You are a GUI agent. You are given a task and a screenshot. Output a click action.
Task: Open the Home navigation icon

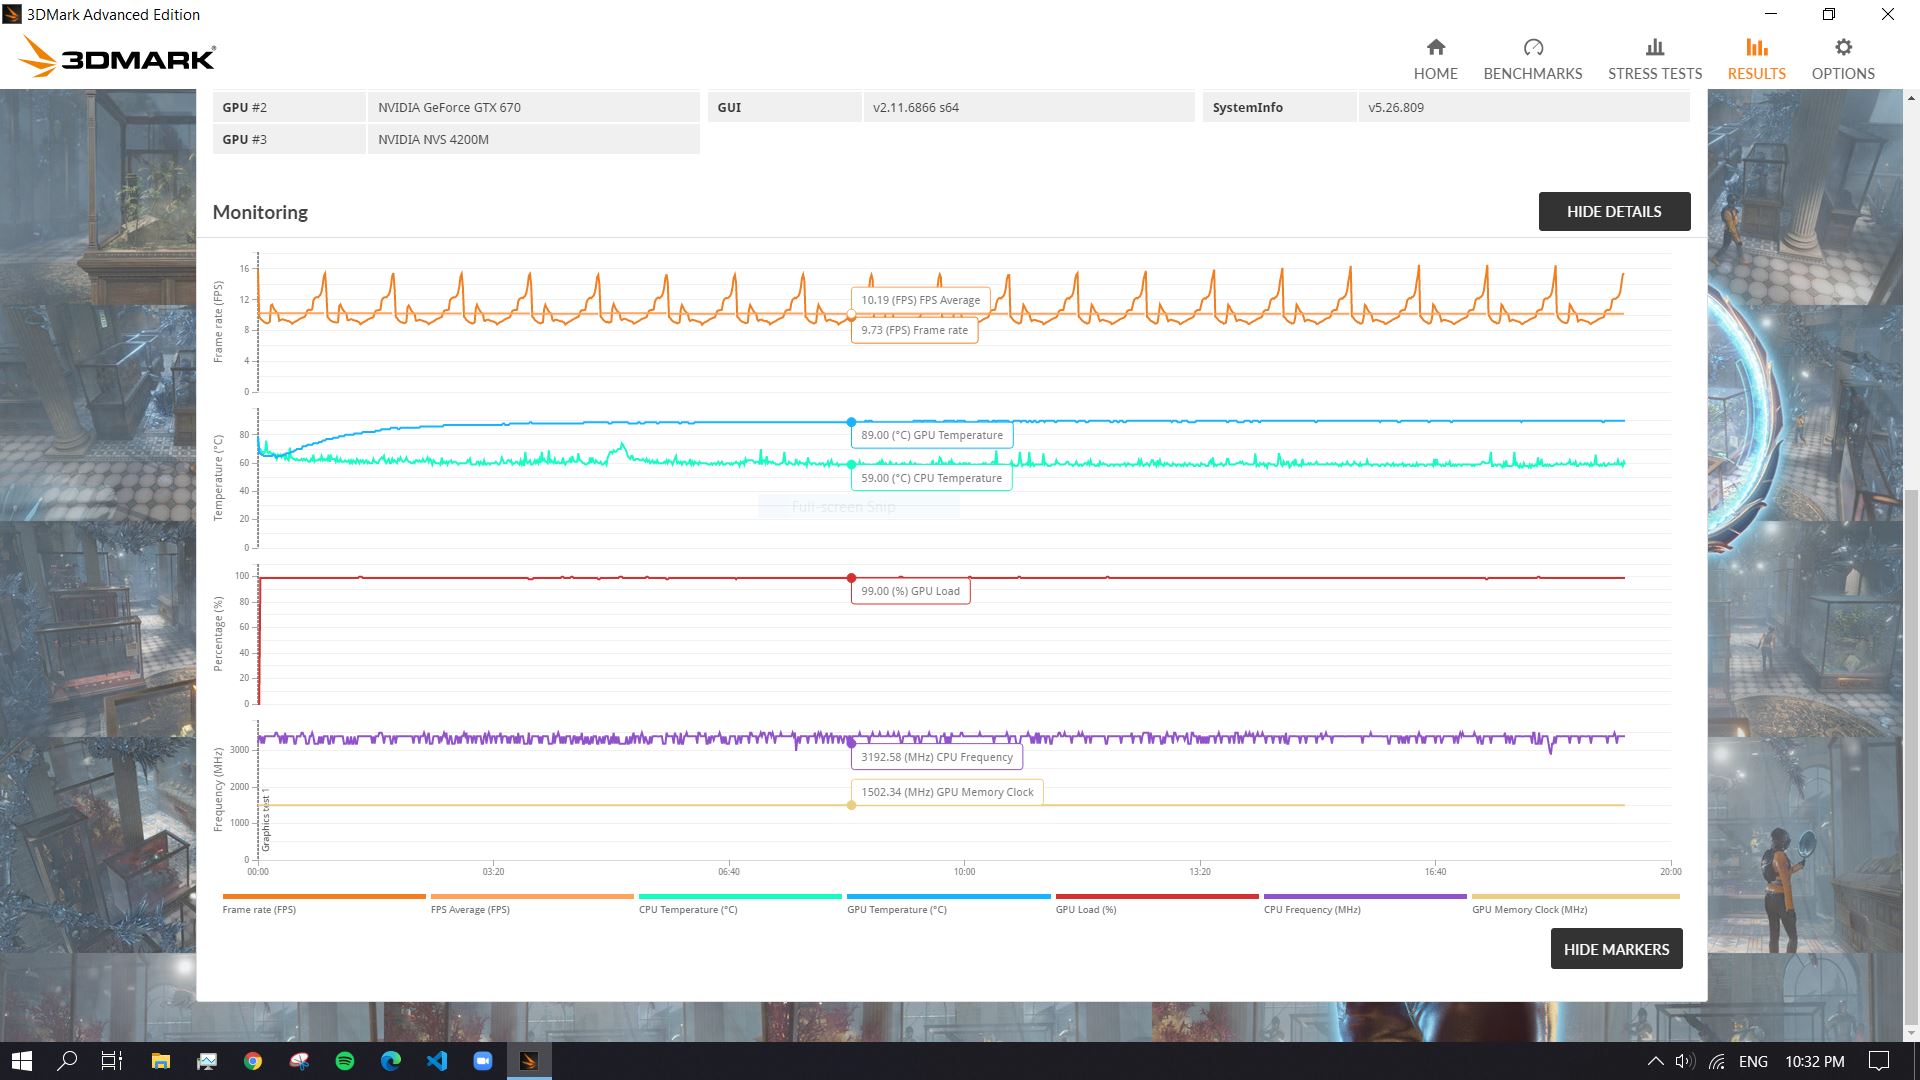click(x=1435, y=48)
